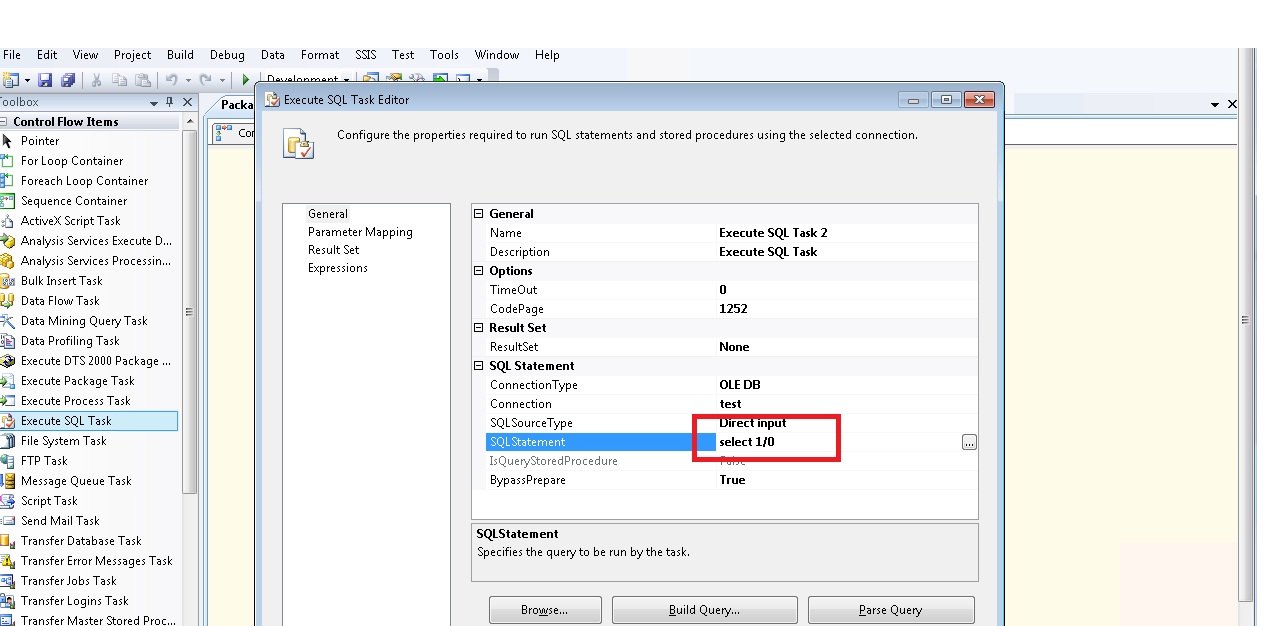Open the SQLStatement ellipsis editor button
Viewport: 1280px width, 626px height.
coord(968,442)
